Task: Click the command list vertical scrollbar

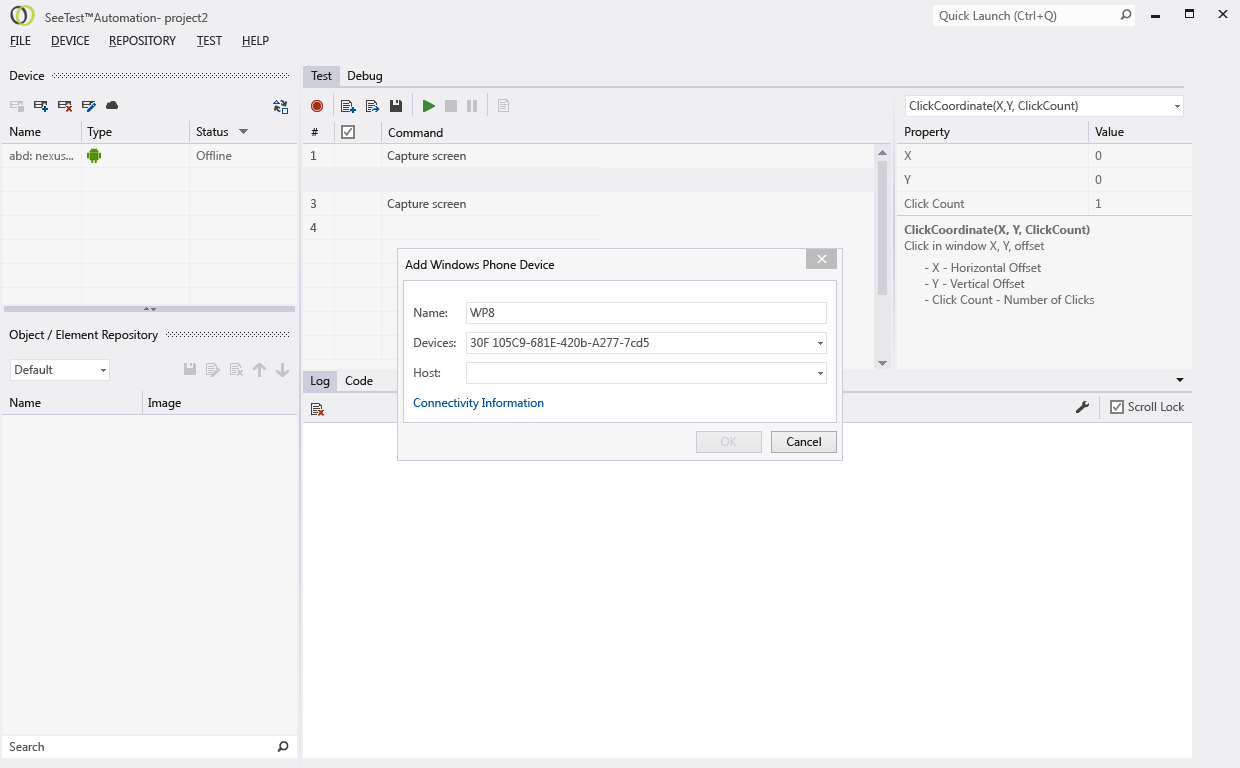Action: pos(882,228)
